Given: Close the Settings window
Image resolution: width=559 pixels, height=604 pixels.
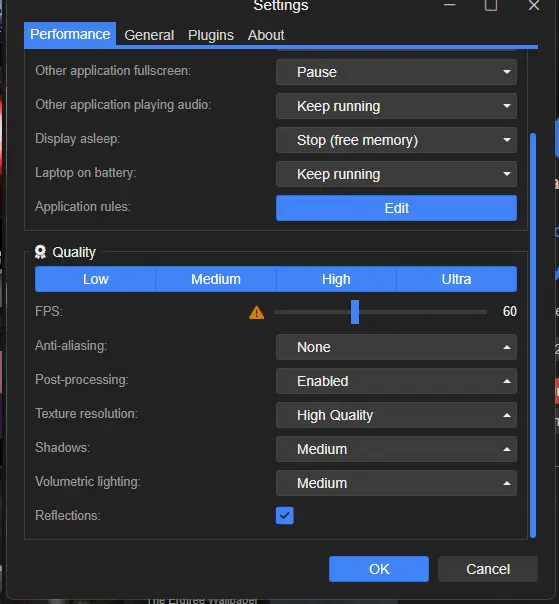Looking at the screenshot, I should click(x=534, y=5).
